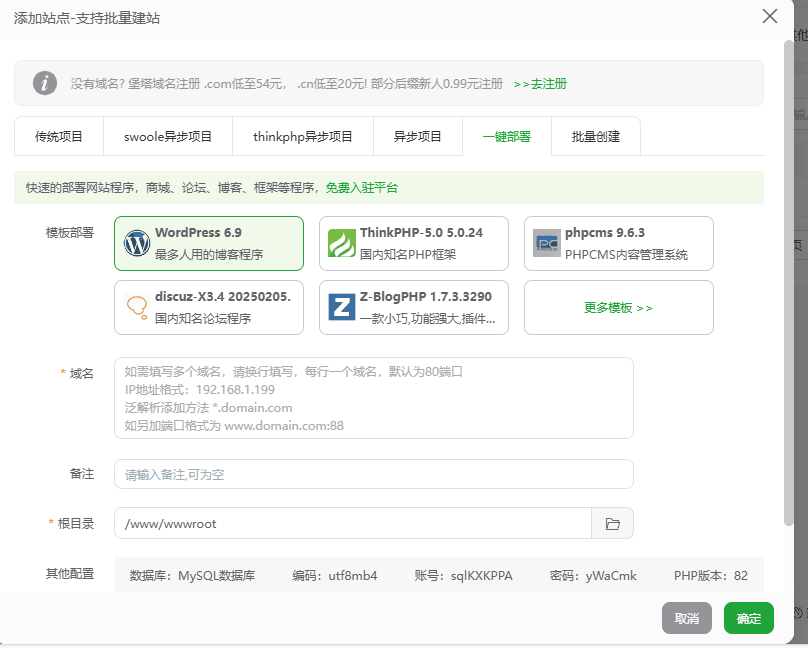Image resolution: width=808 pixels, height=648 pixels.
Task: Open the thinkphp异步项目 tab
Action: coord(303,137)
